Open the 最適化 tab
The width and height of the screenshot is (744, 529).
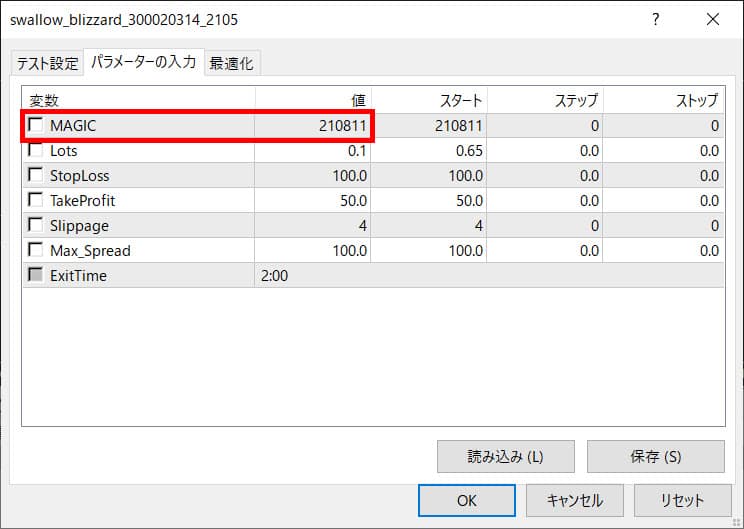(x=231, y=64)
